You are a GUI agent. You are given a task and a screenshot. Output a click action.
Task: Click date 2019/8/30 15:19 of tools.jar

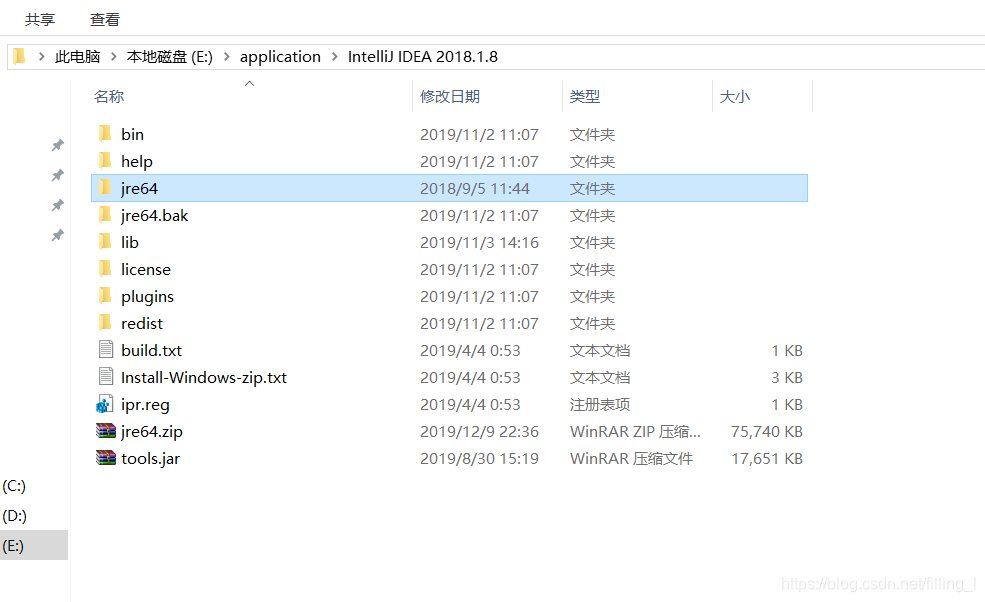(479, 459)
